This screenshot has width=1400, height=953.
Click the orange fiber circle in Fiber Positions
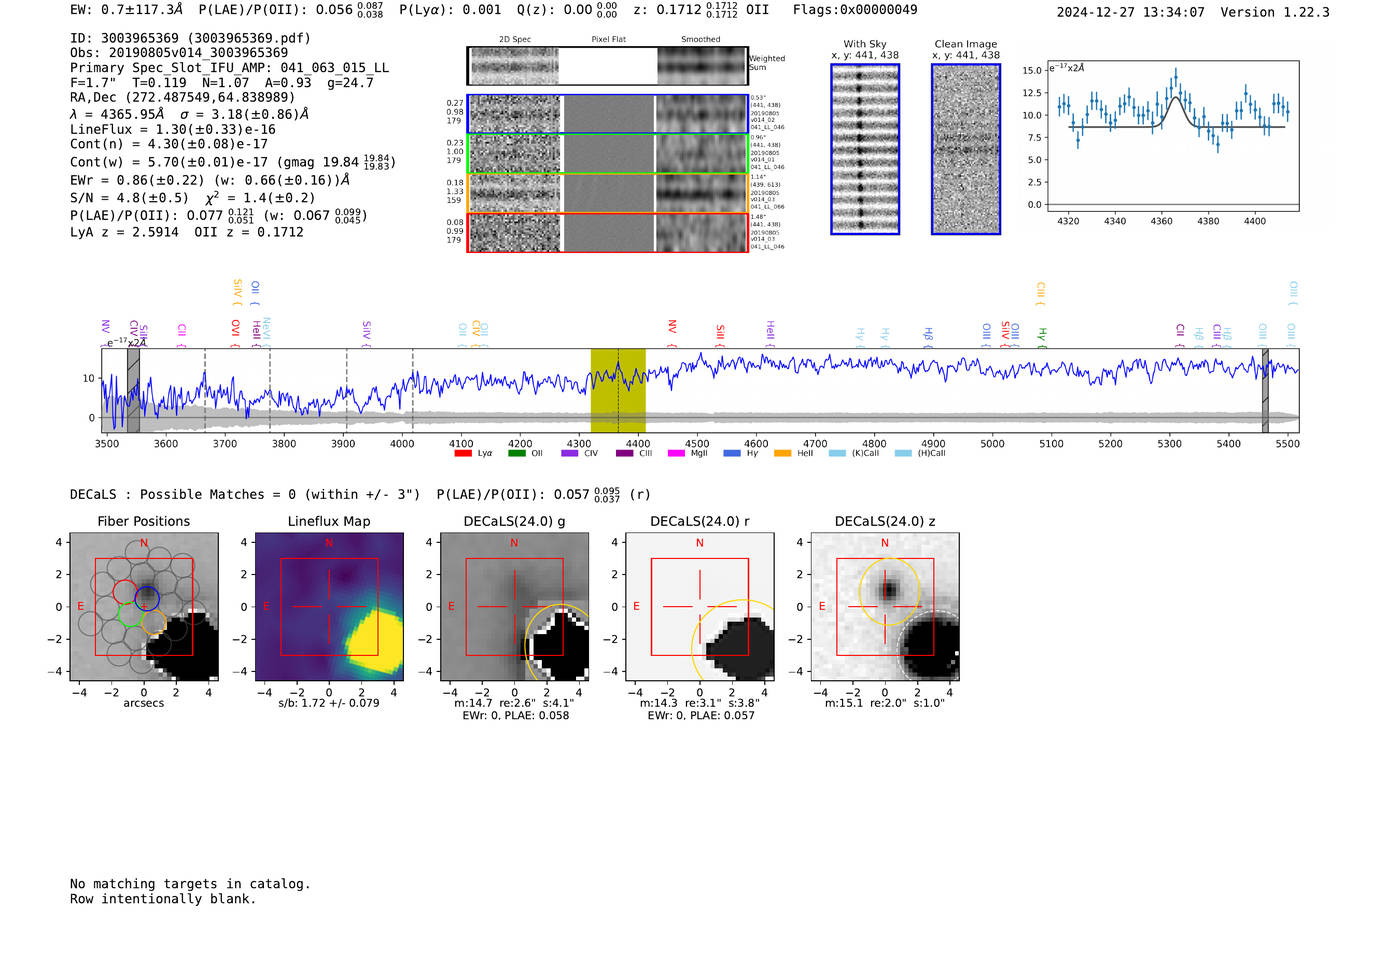(x=153, y=622)
